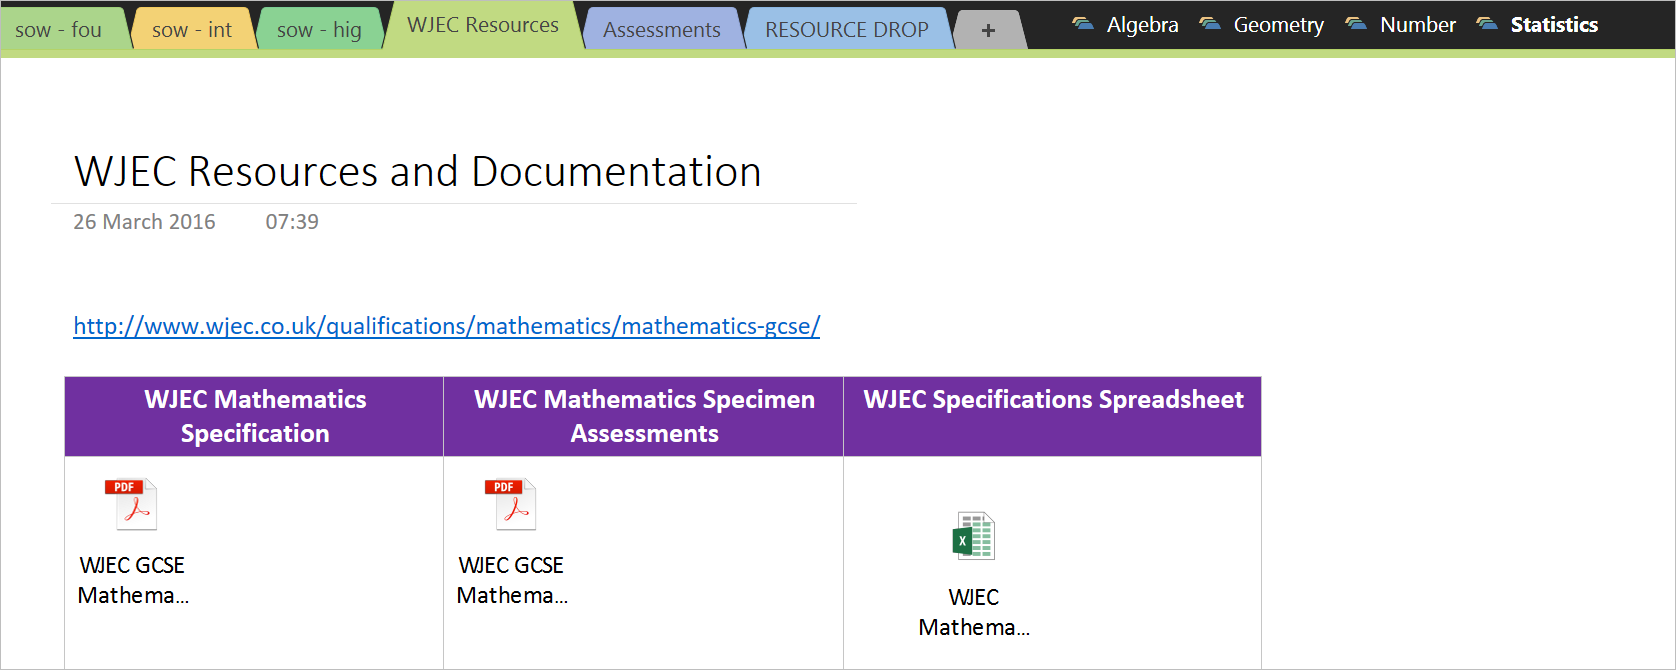Click the Algebra notebook icon

(x=1082, y=24)
